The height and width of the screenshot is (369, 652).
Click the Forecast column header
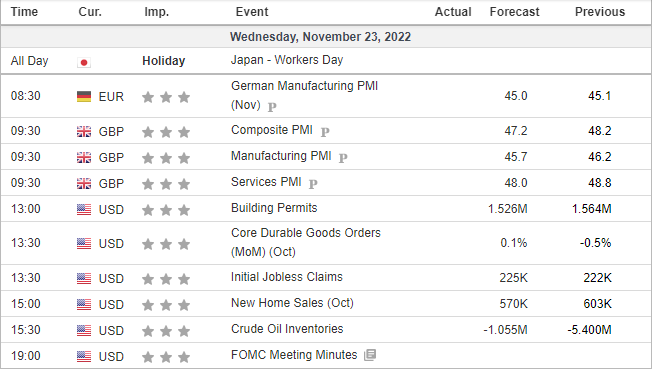[514, 12]
